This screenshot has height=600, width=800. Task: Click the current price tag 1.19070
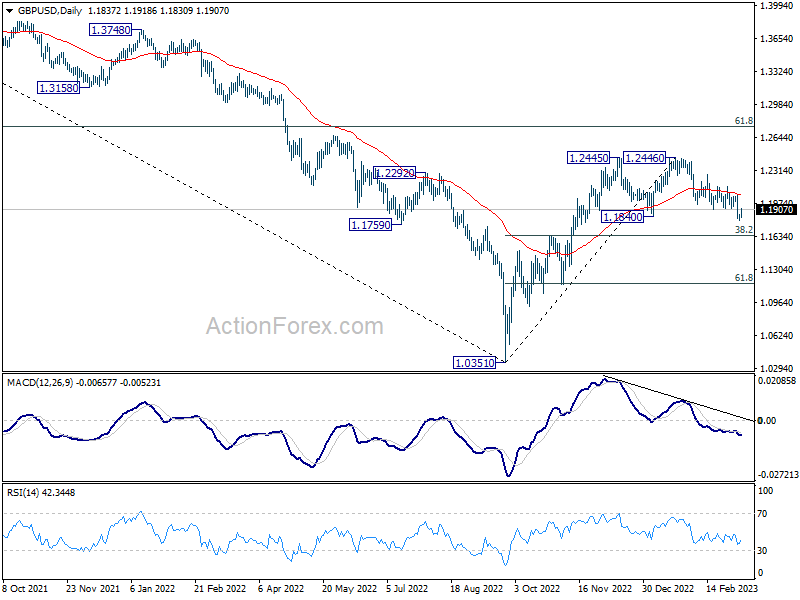776,210
